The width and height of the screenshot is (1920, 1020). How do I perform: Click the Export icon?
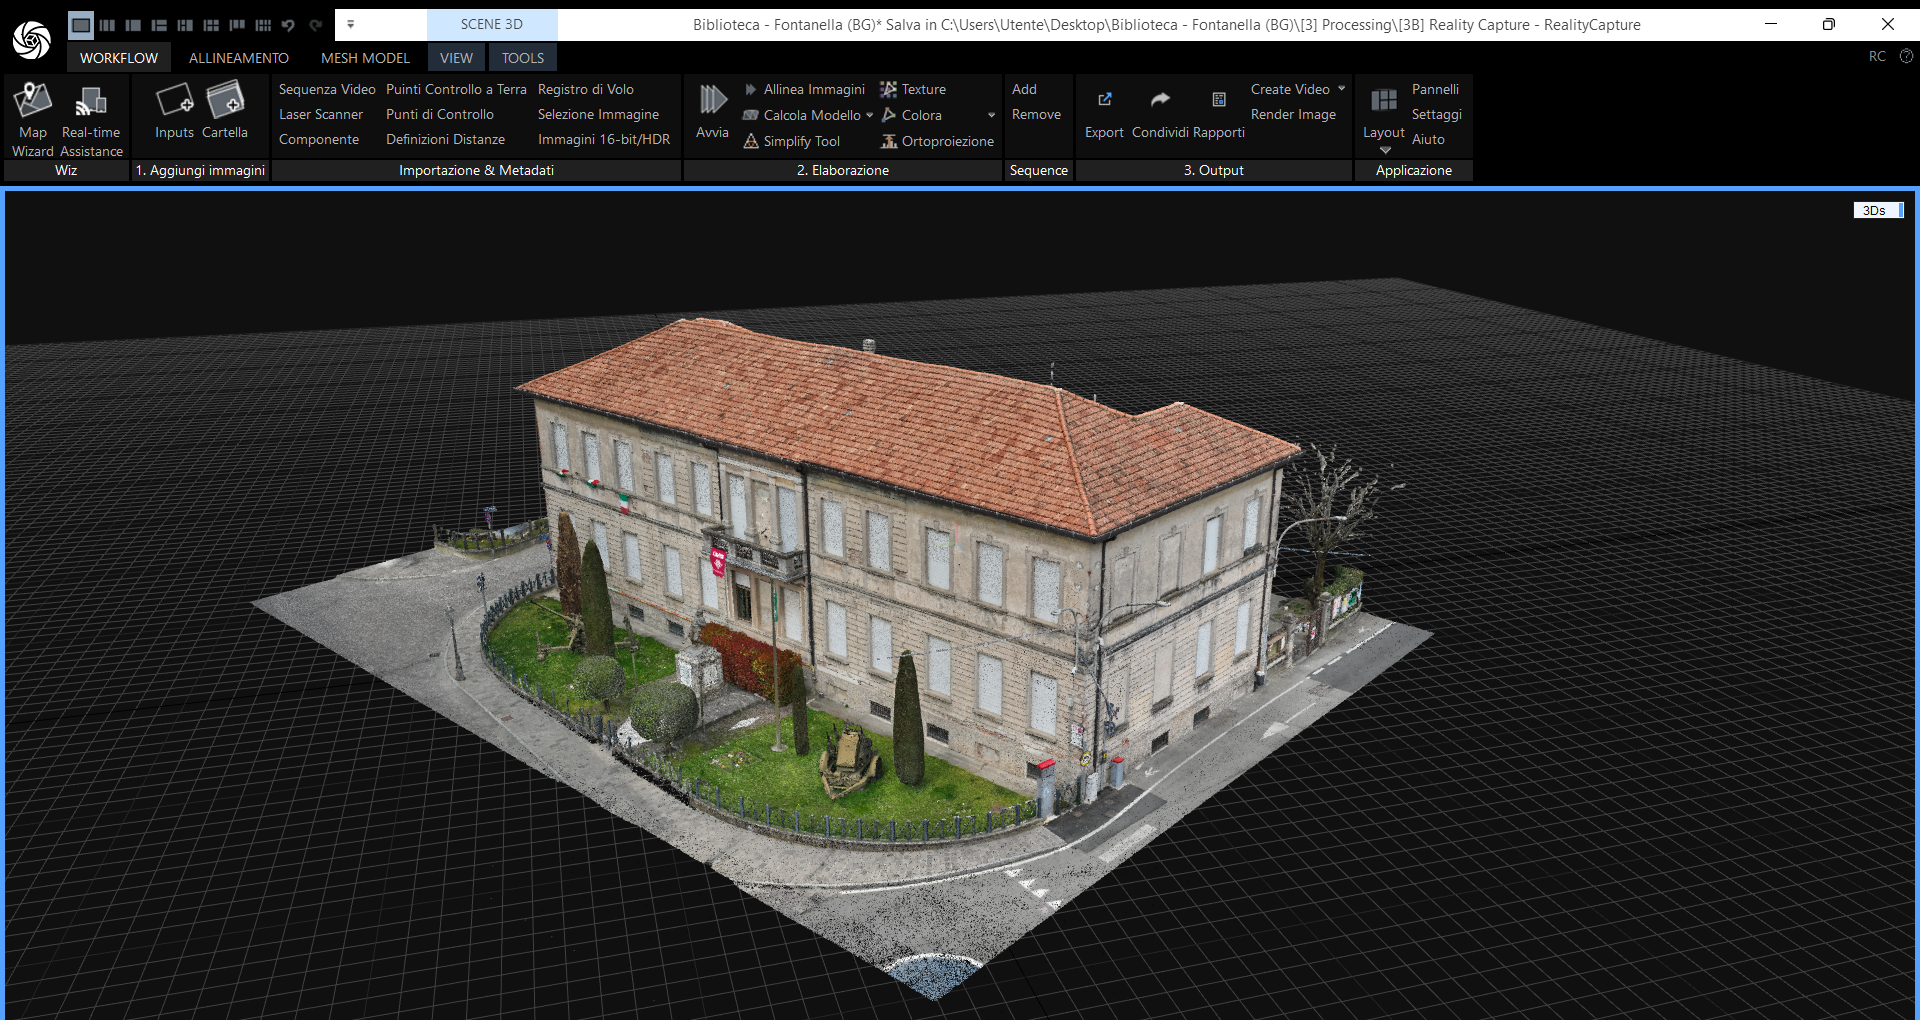click(x=1104, y=100)
